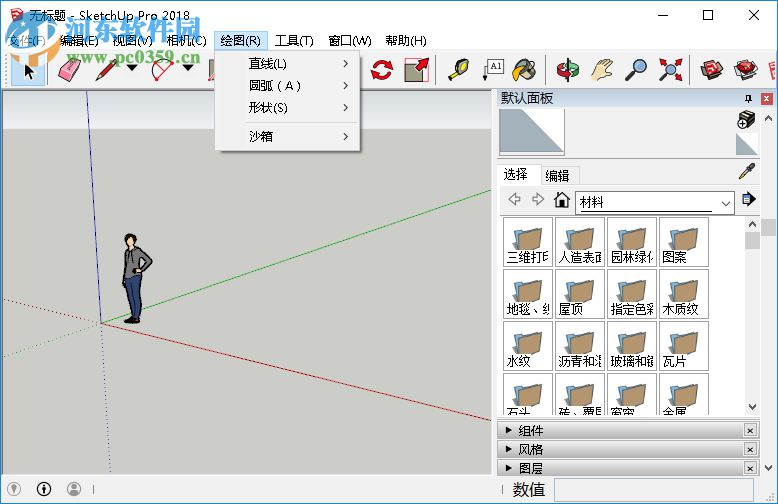Open the materials Details menu arrow
Viewport: 778px width, 504px height.
[749, 199]
